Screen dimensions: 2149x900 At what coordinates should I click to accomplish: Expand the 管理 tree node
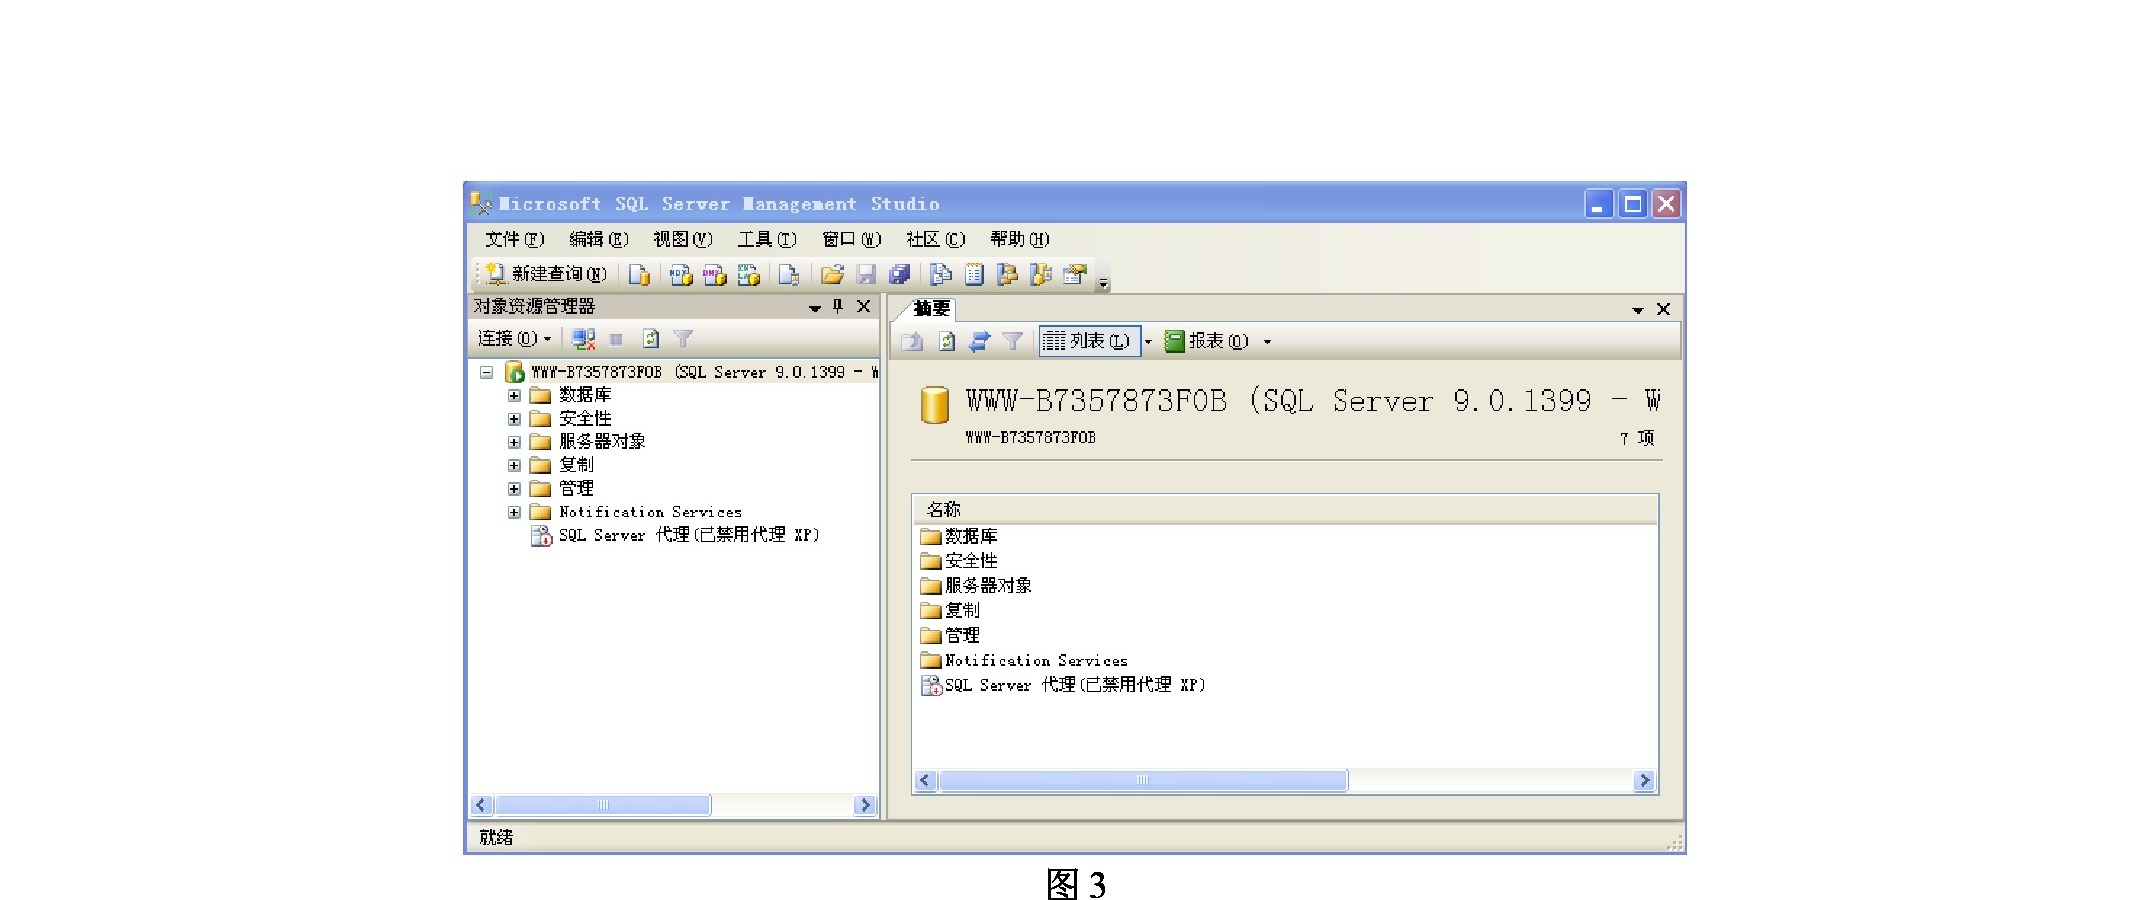pos(514,489)
